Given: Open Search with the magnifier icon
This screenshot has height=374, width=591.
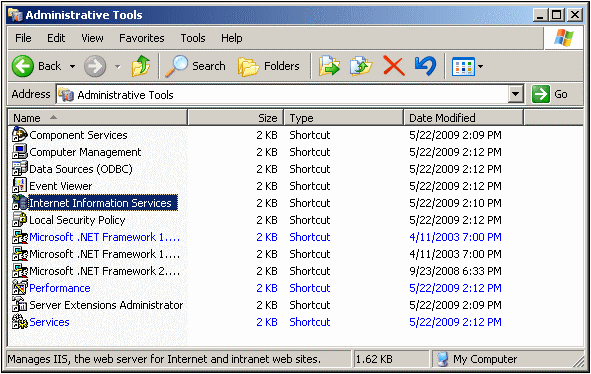Looking at the screenshot, I should click(176, 66).
